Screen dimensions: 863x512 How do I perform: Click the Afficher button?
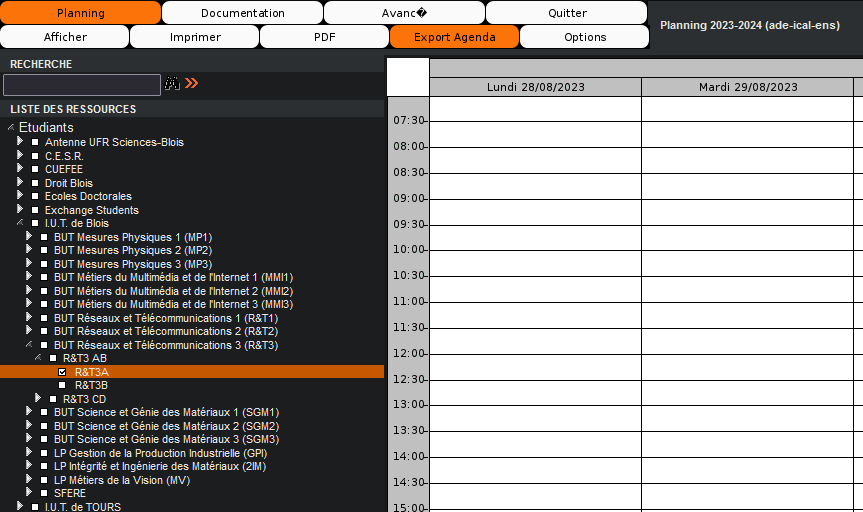pos(65,37)
